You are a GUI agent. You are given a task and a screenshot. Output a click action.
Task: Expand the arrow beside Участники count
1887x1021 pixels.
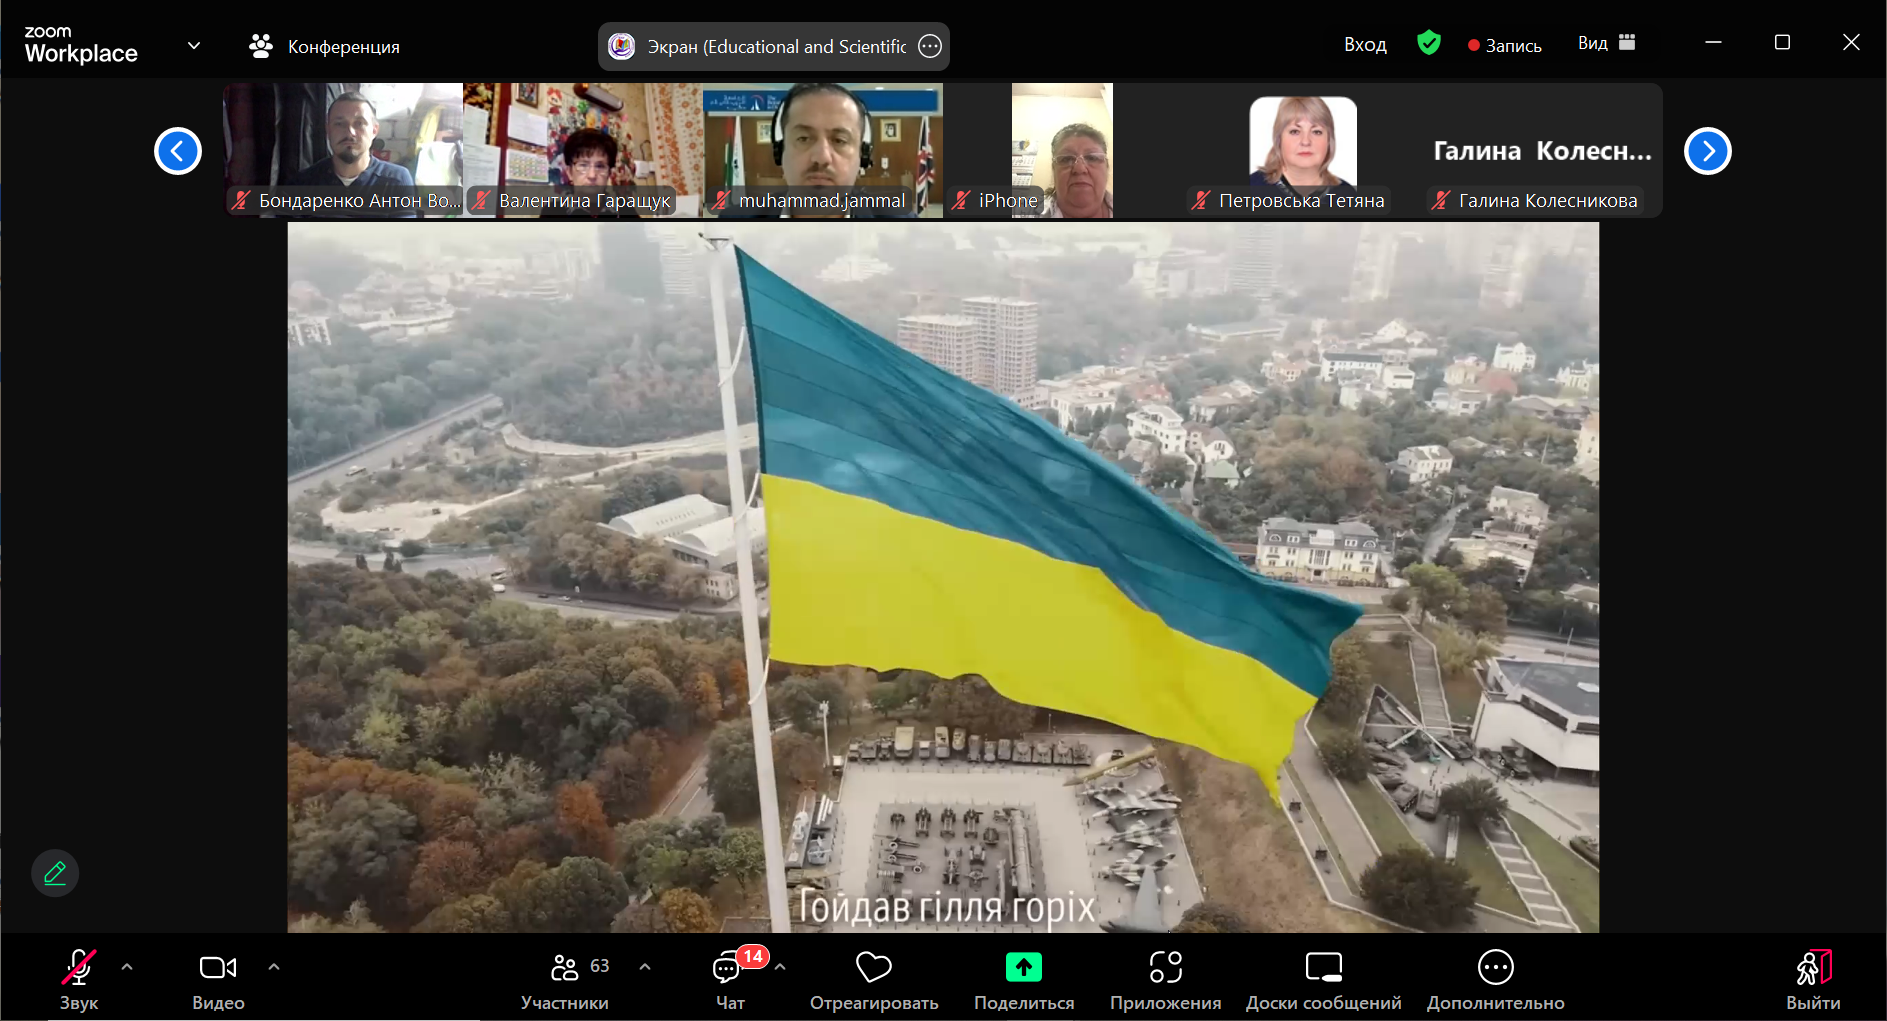click(645, 967)
